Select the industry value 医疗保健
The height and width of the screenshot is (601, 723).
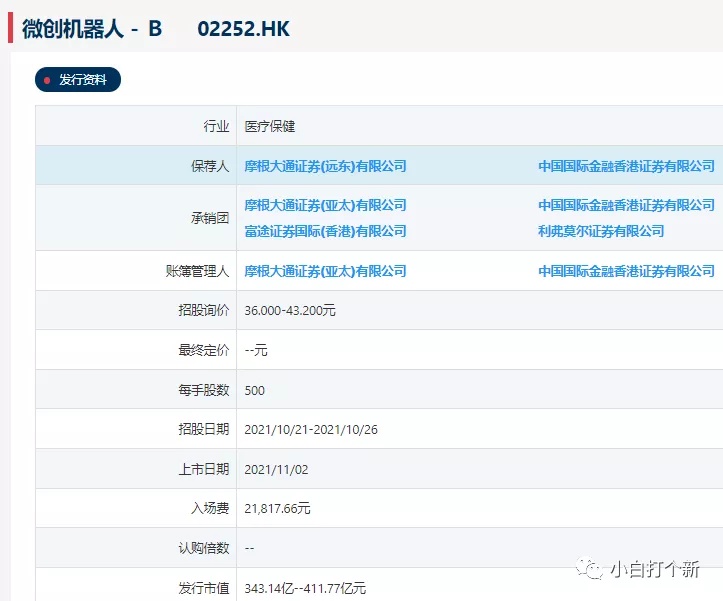coord(270,126)
